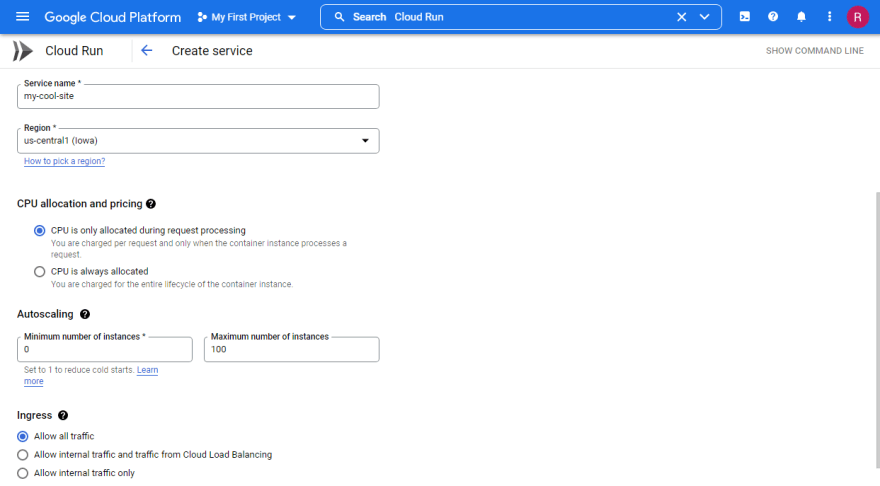Open the Learn more link about cold starts

(x=148, y=370)
